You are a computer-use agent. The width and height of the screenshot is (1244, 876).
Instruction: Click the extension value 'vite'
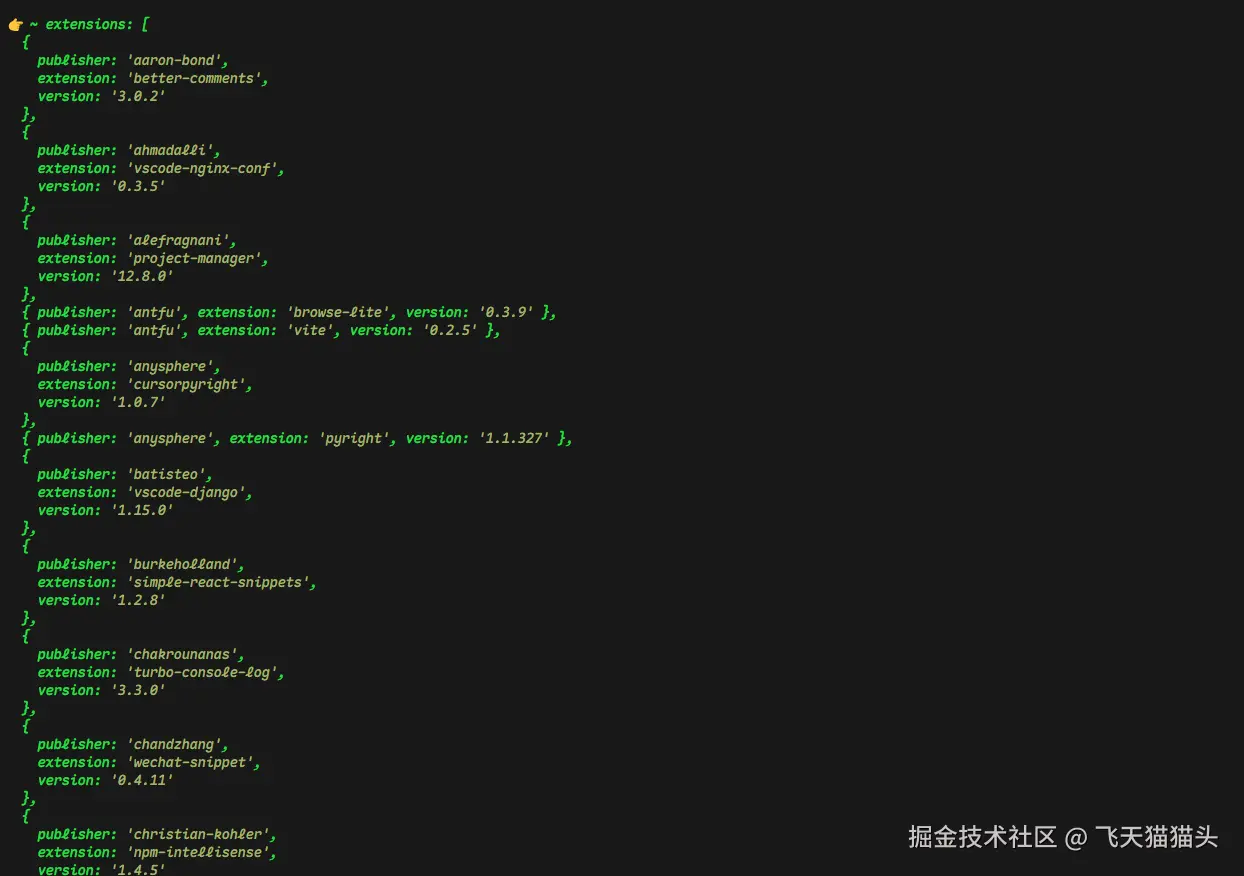coord(310,330)
